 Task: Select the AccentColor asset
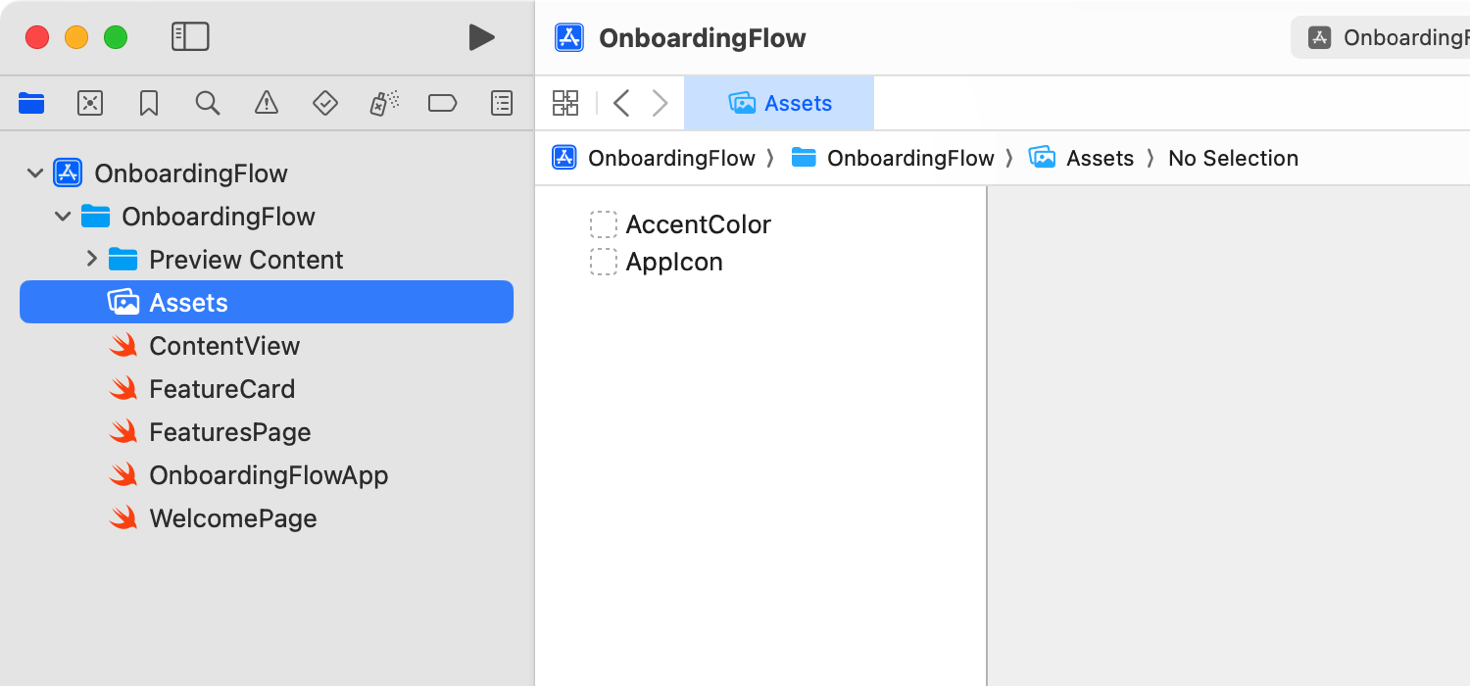697,224
